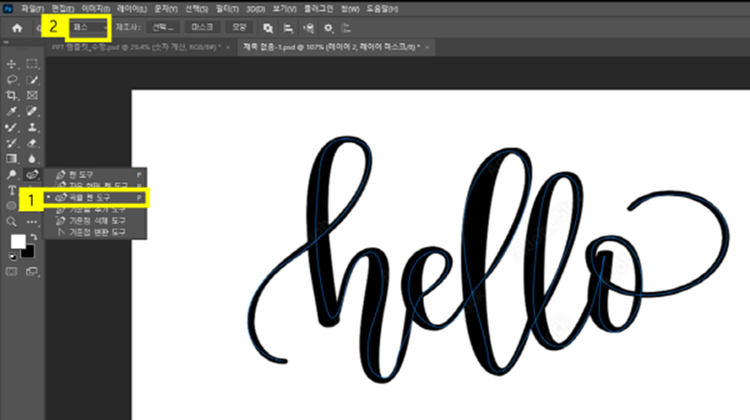Image resolution: width=750 pixels, height=420 pixels.
Task: Switch to the 제목 없음-1.psd tab
Action: (331, 47)
